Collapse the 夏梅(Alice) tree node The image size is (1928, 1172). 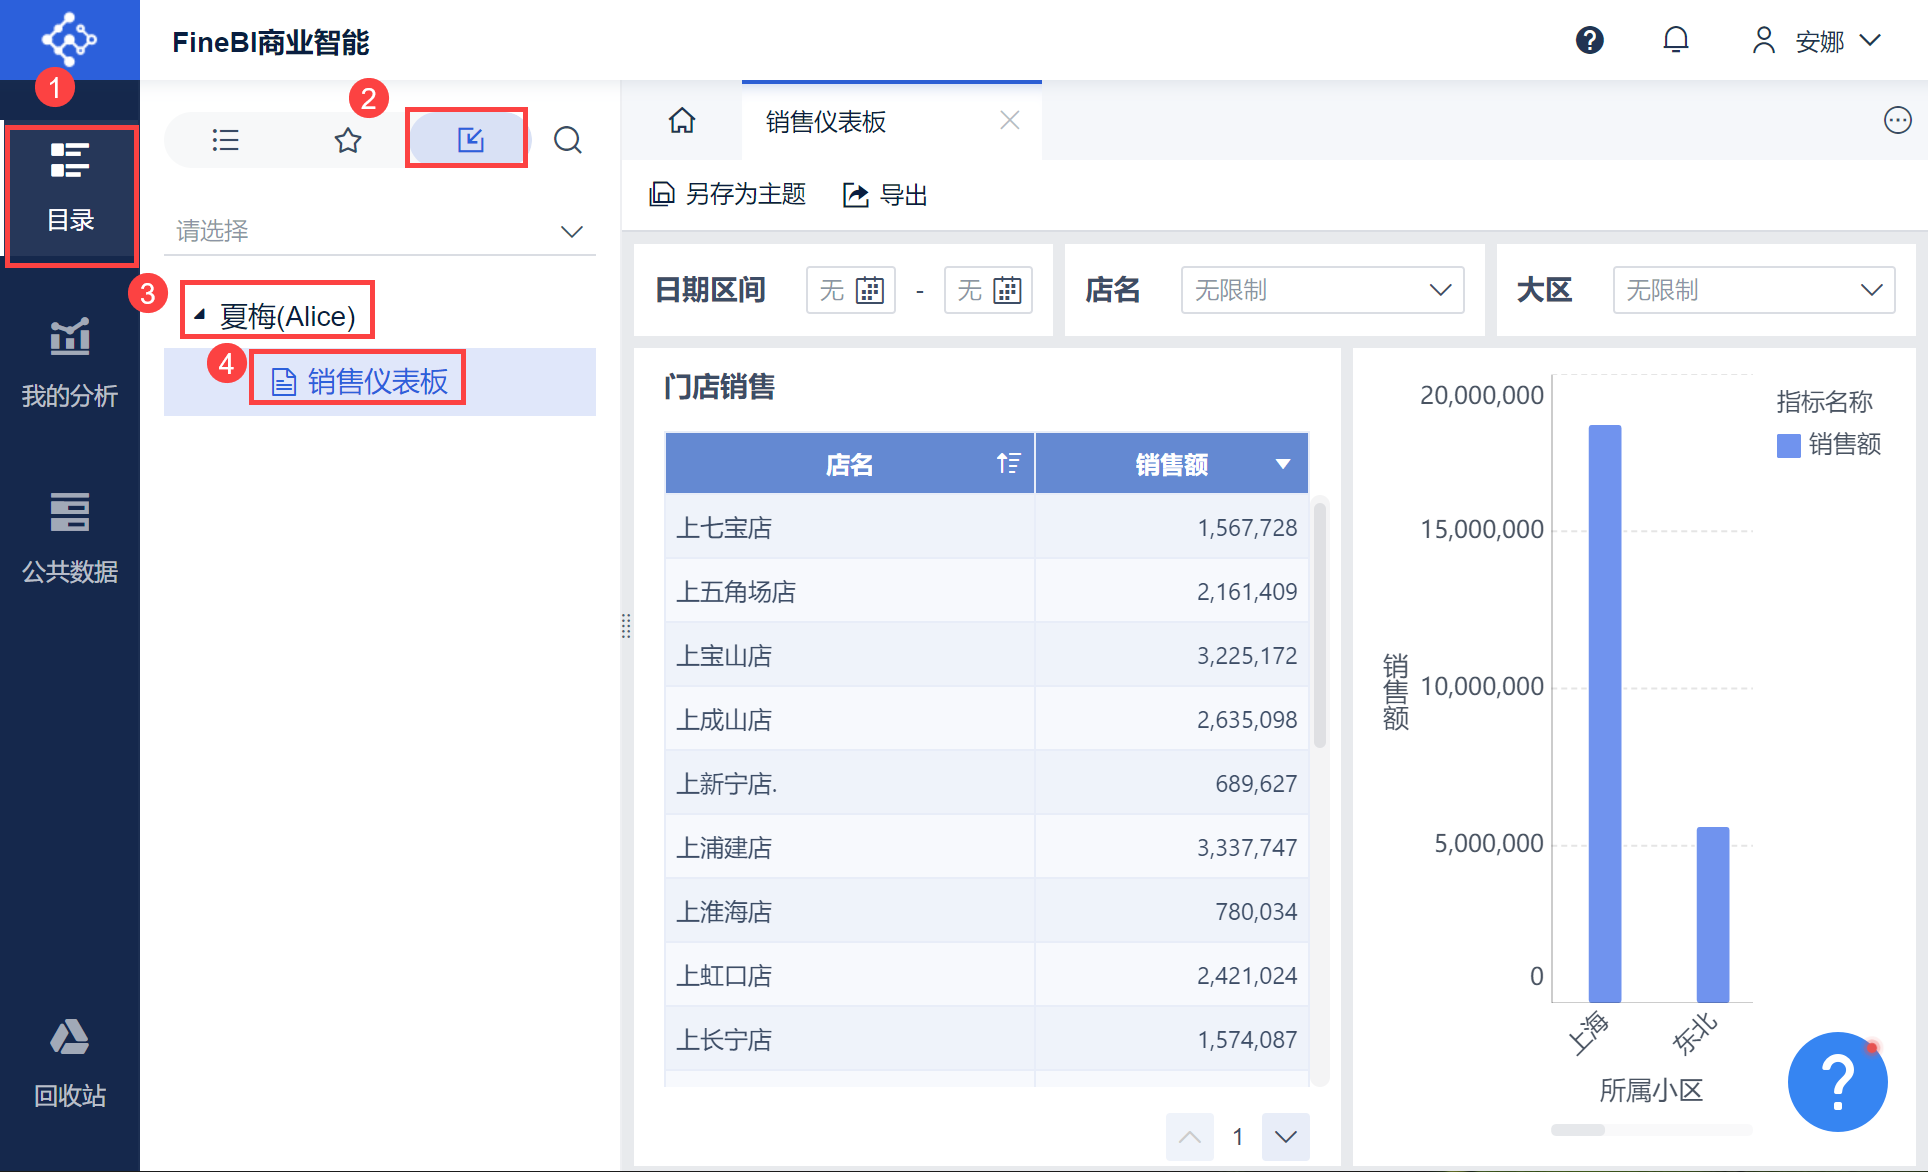pyautogui.click(x=200, y=315)
